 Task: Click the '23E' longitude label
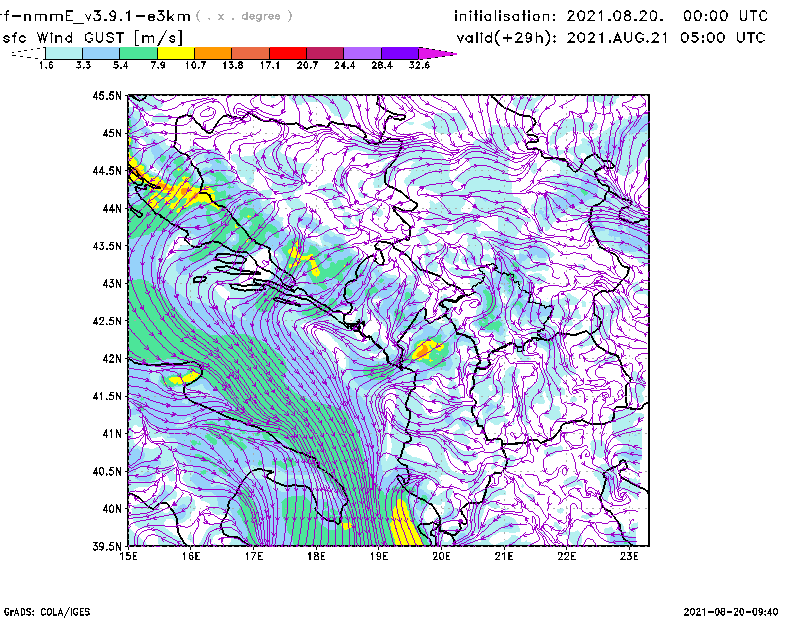[x=629, y=556]
